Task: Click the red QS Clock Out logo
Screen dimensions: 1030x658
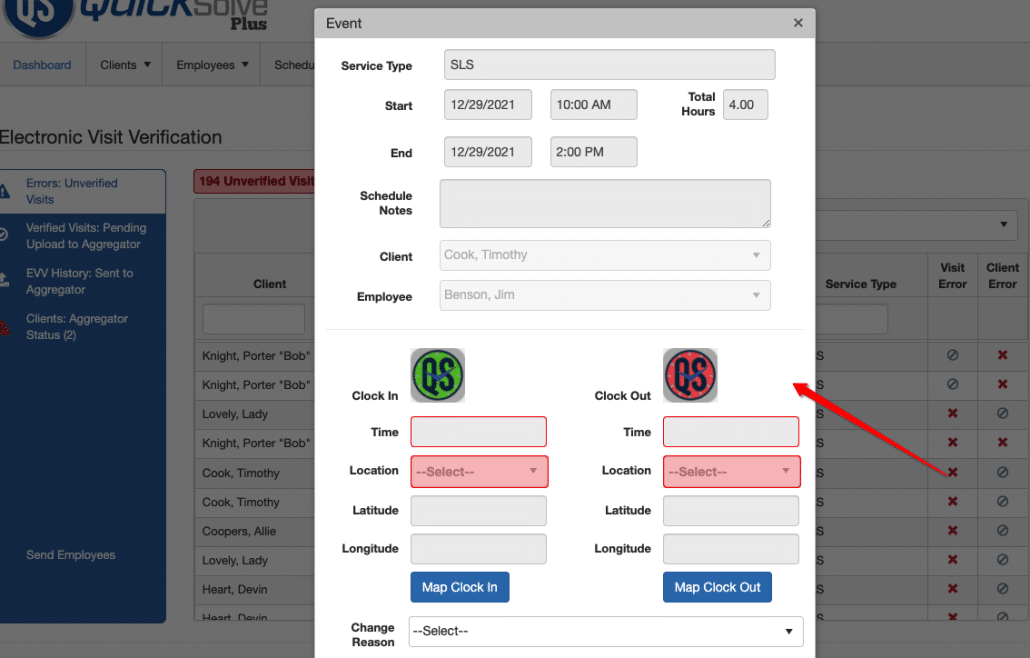Action: (690, 375)
